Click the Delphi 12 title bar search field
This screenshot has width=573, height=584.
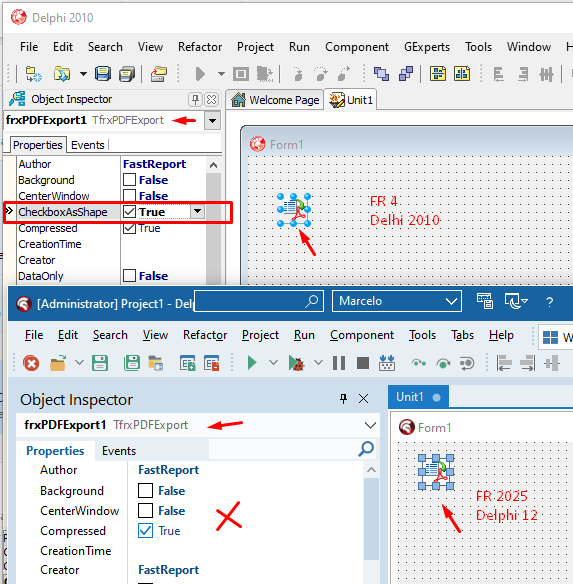point(259,301)
